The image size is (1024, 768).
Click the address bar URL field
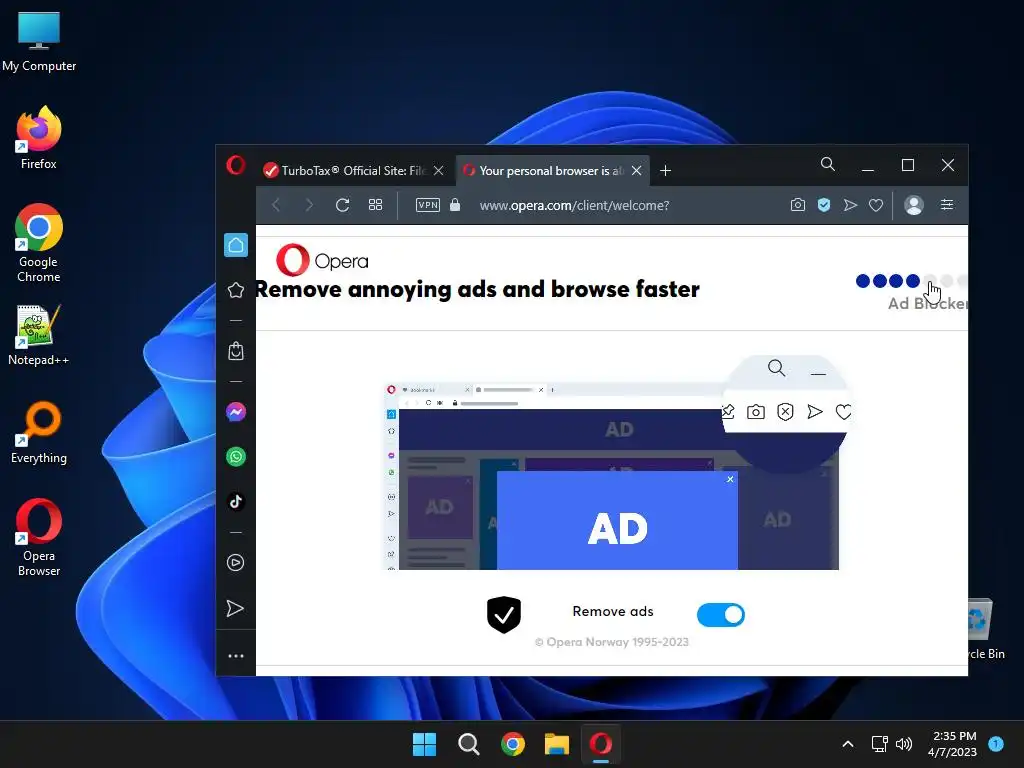tap(574, 205)
